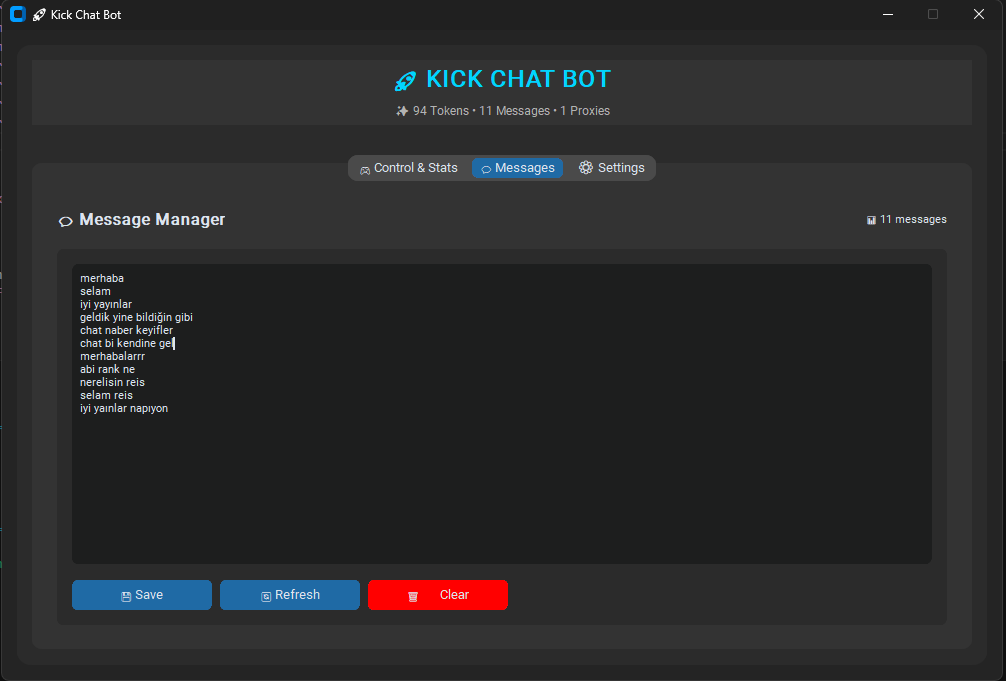
Task: Click the "geldik yine bildiğin gibi" line
Action: tap(136, 317)
